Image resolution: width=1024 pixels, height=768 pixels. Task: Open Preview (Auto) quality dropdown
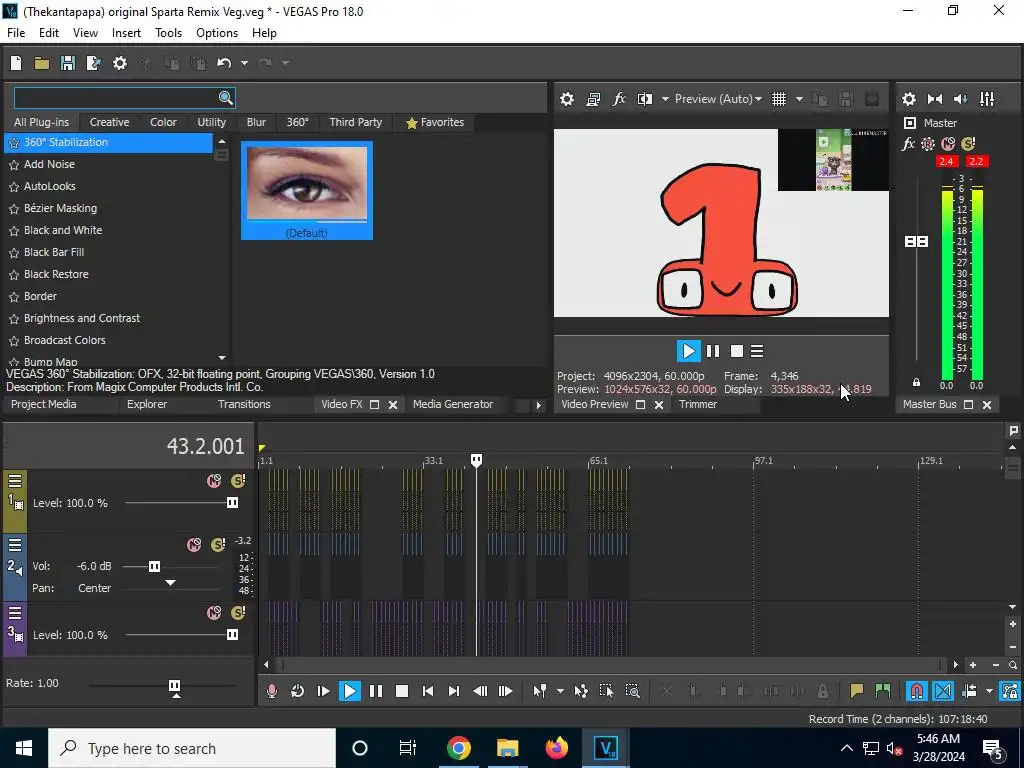pos(718,99)
